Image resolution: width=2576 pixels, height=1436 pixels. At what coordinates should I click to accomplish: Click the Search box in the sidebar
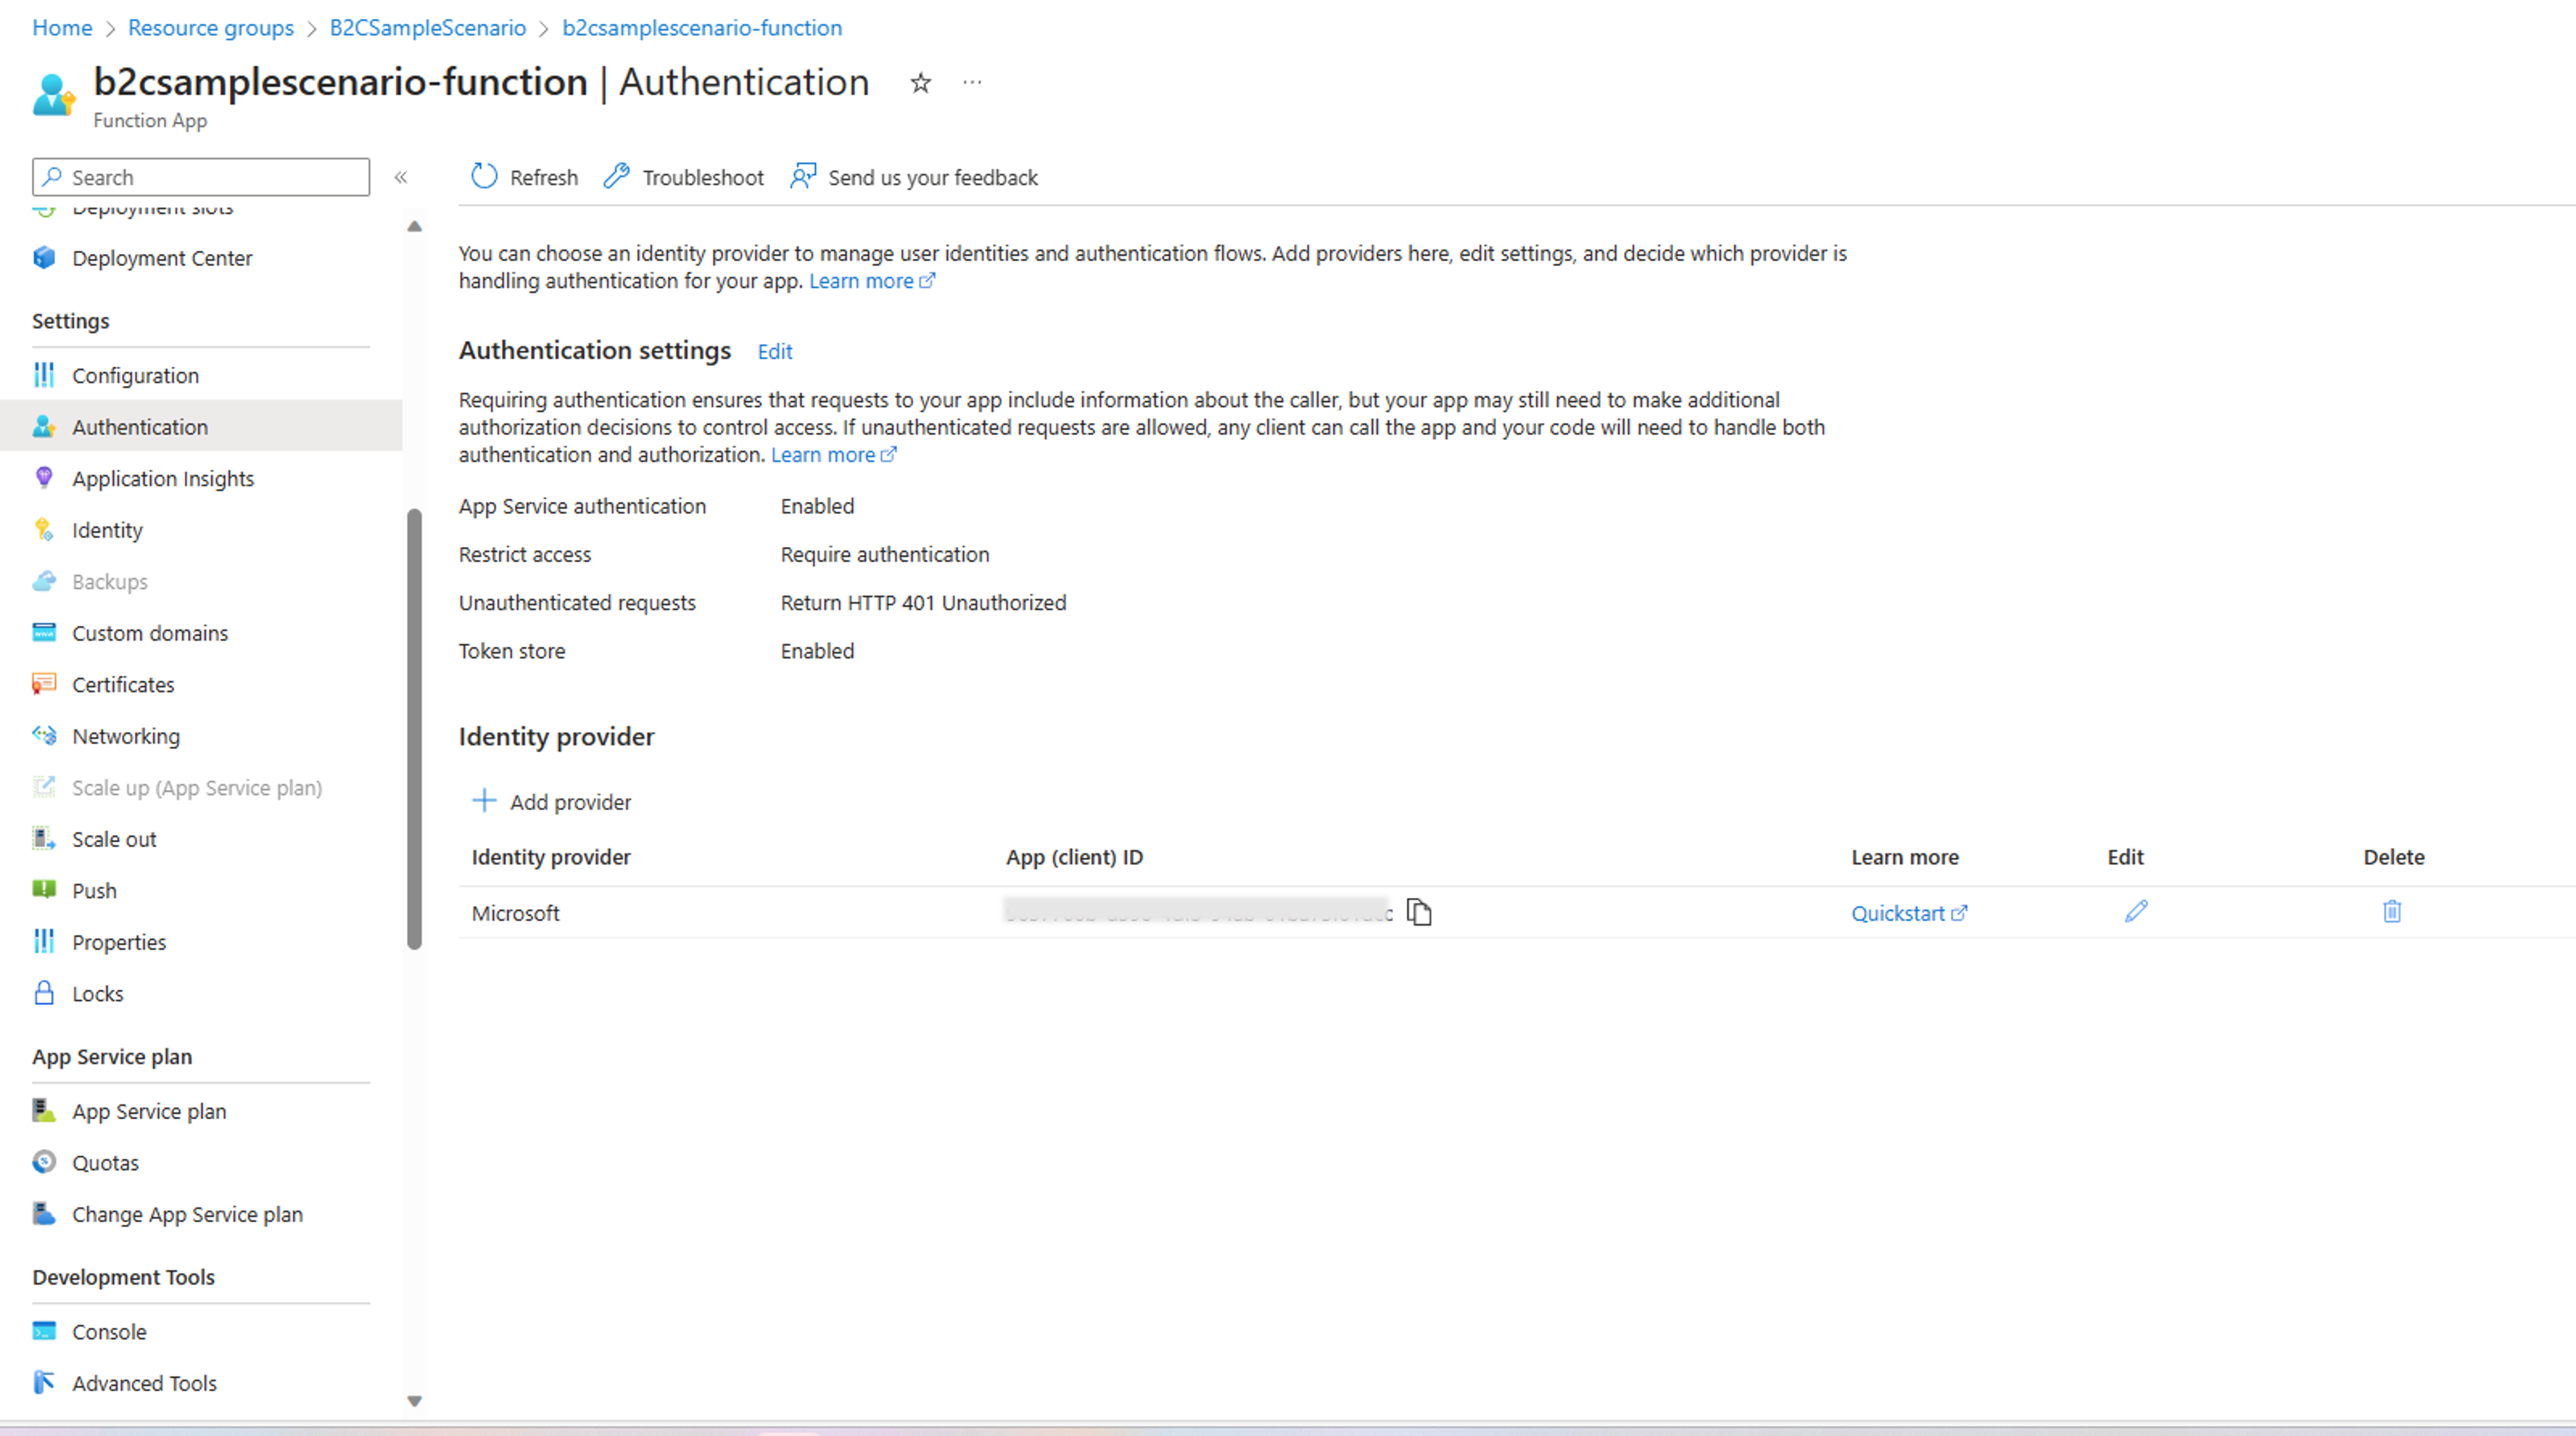tap(200, 177)
